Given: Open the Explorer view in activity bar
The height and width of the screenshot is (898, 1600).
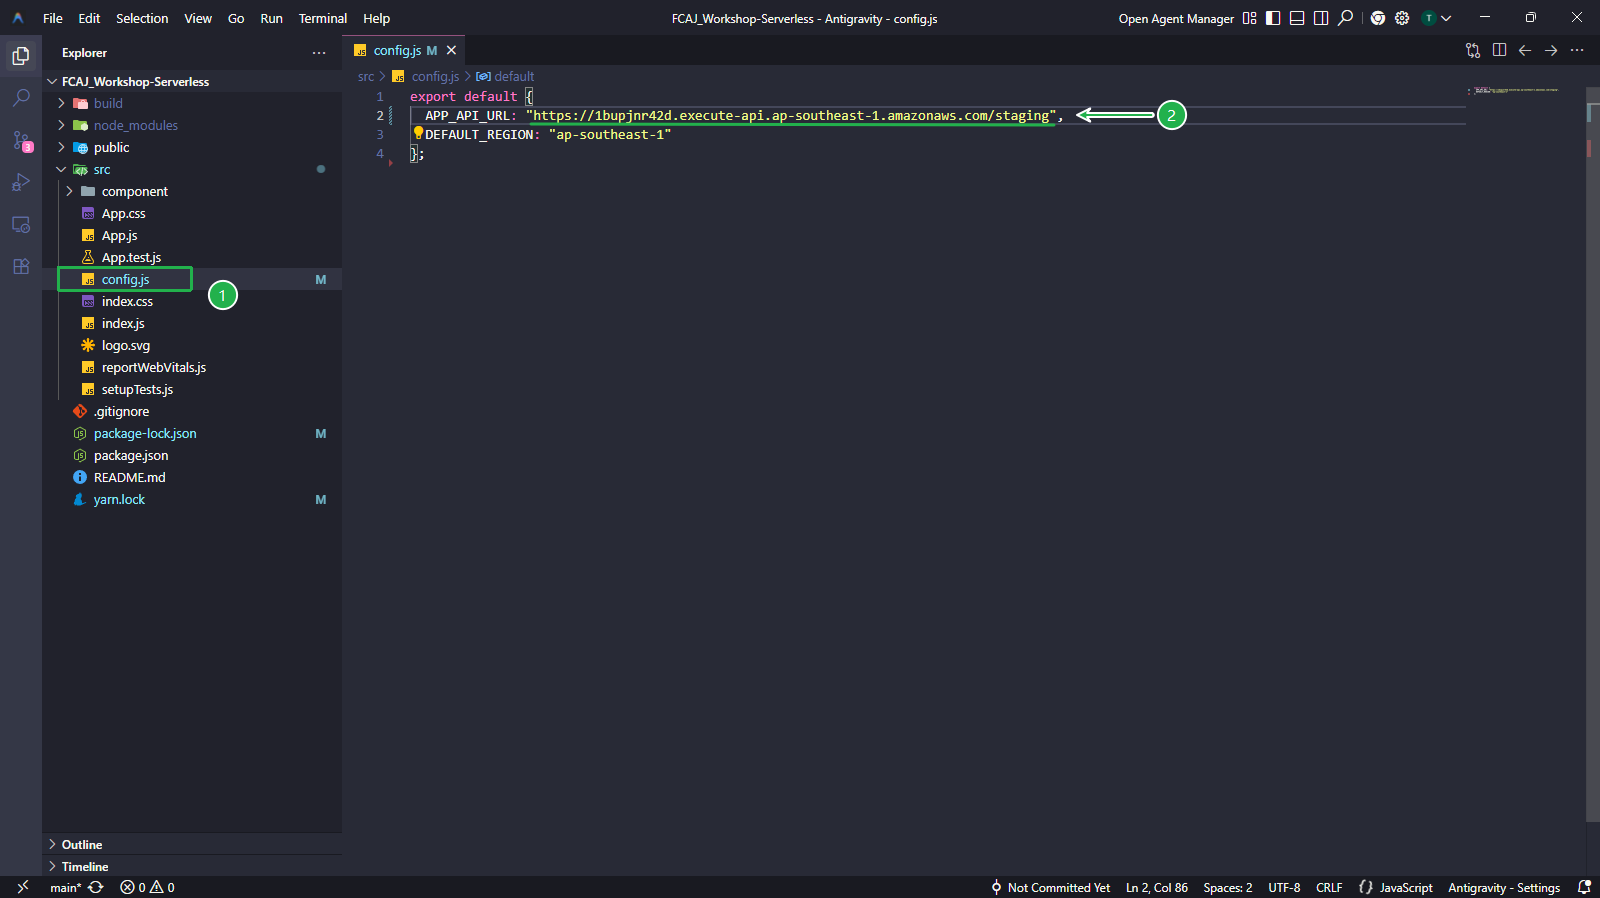Looking at the screenshot, I should click(x=21, y=56).
